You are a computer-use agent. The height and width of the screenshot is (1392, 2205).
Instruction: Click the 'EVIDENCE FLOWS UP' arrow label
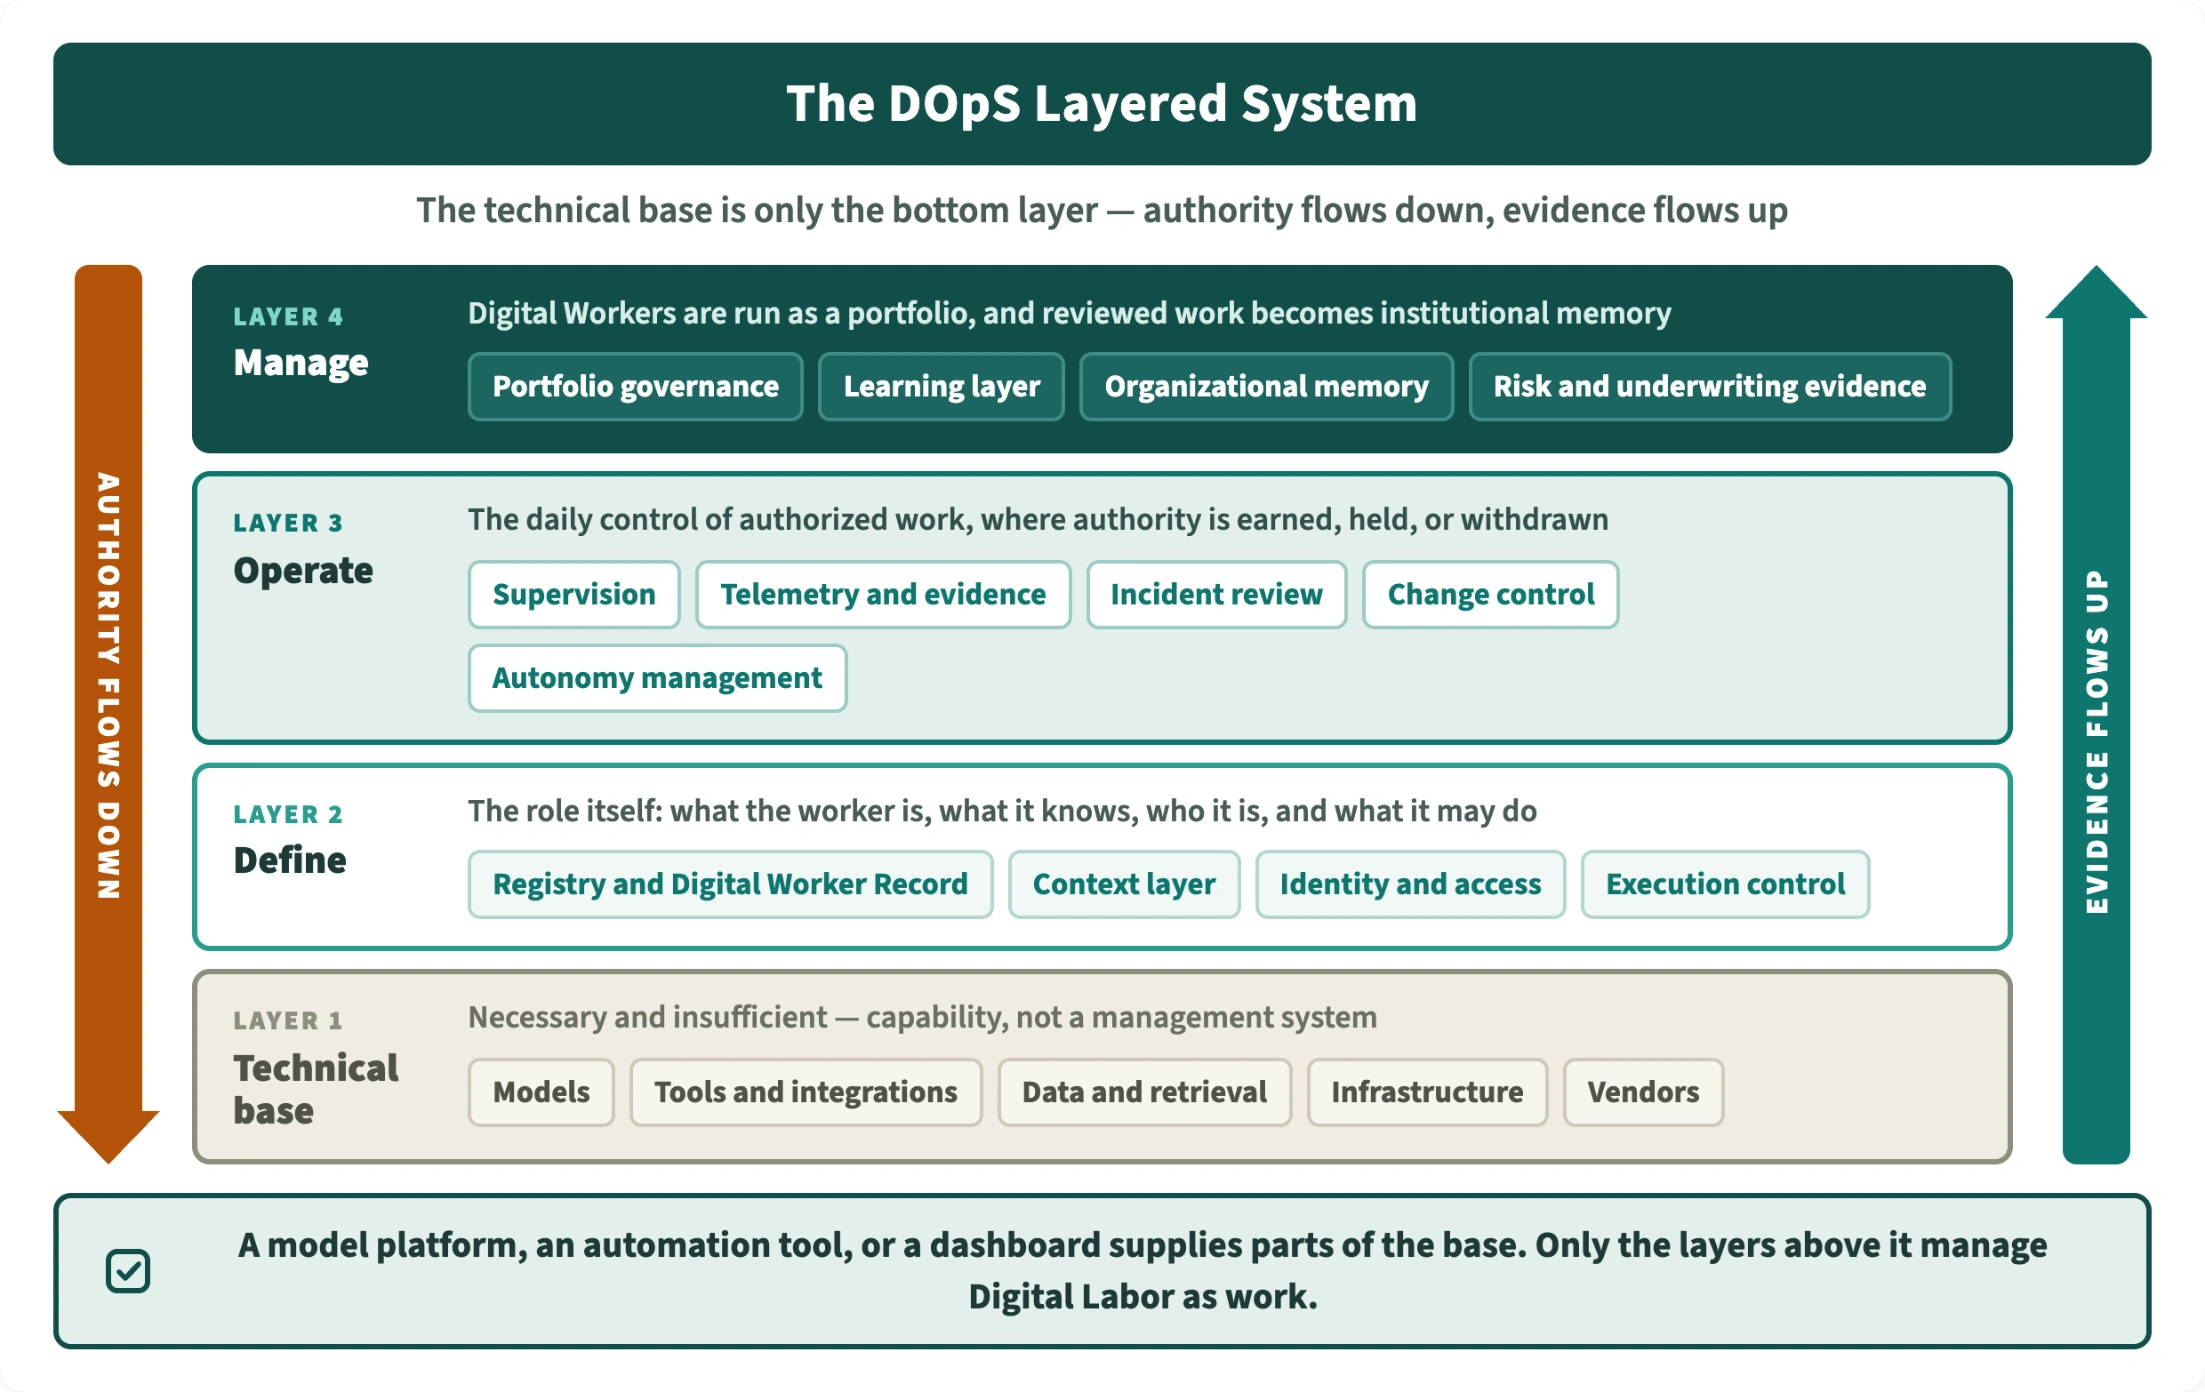2097,741
